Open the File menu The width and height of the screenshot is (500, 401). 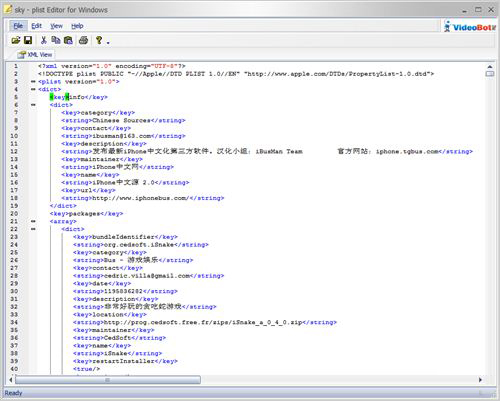pyautogui.click(x=18, y=26)
